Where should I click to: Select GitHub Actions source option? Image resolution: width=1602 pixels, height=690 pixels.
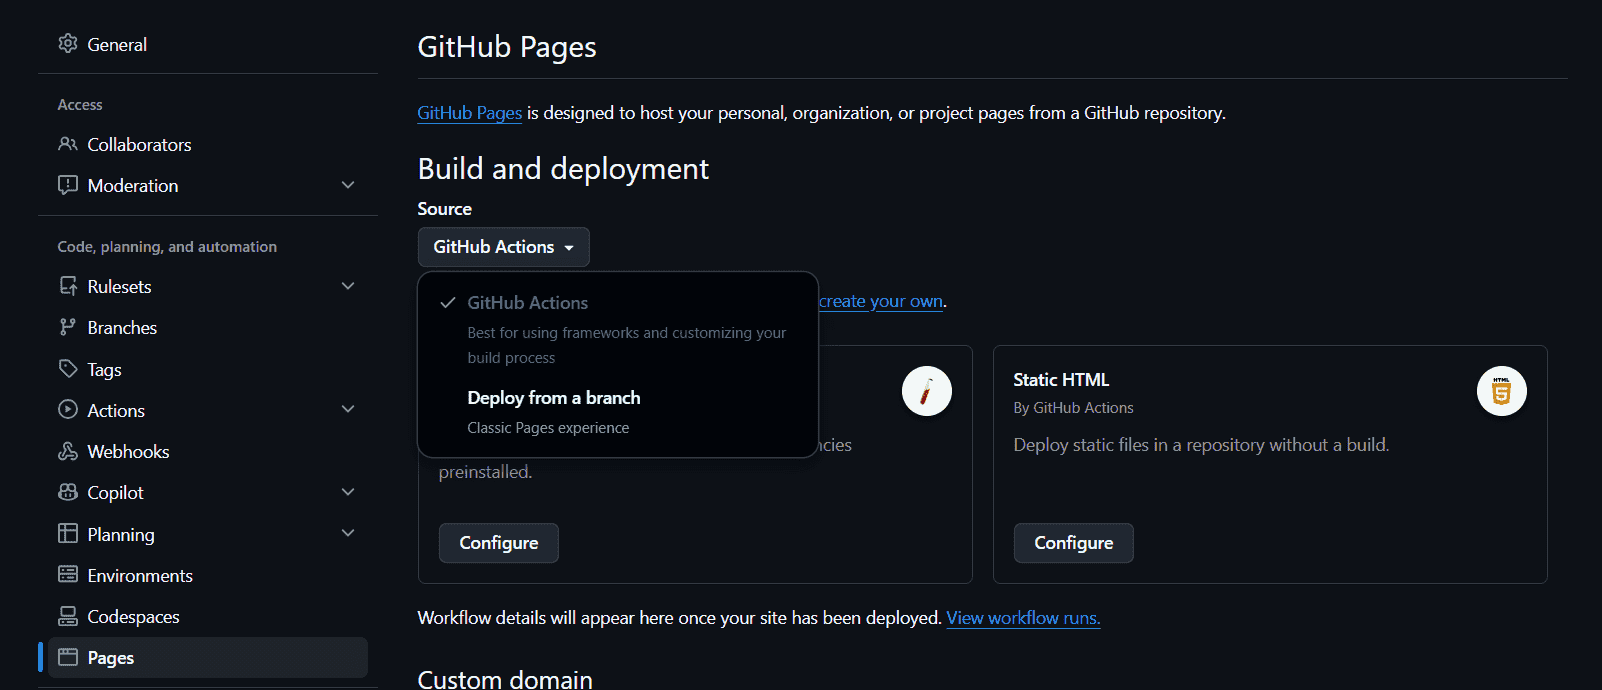coord(618,329)
